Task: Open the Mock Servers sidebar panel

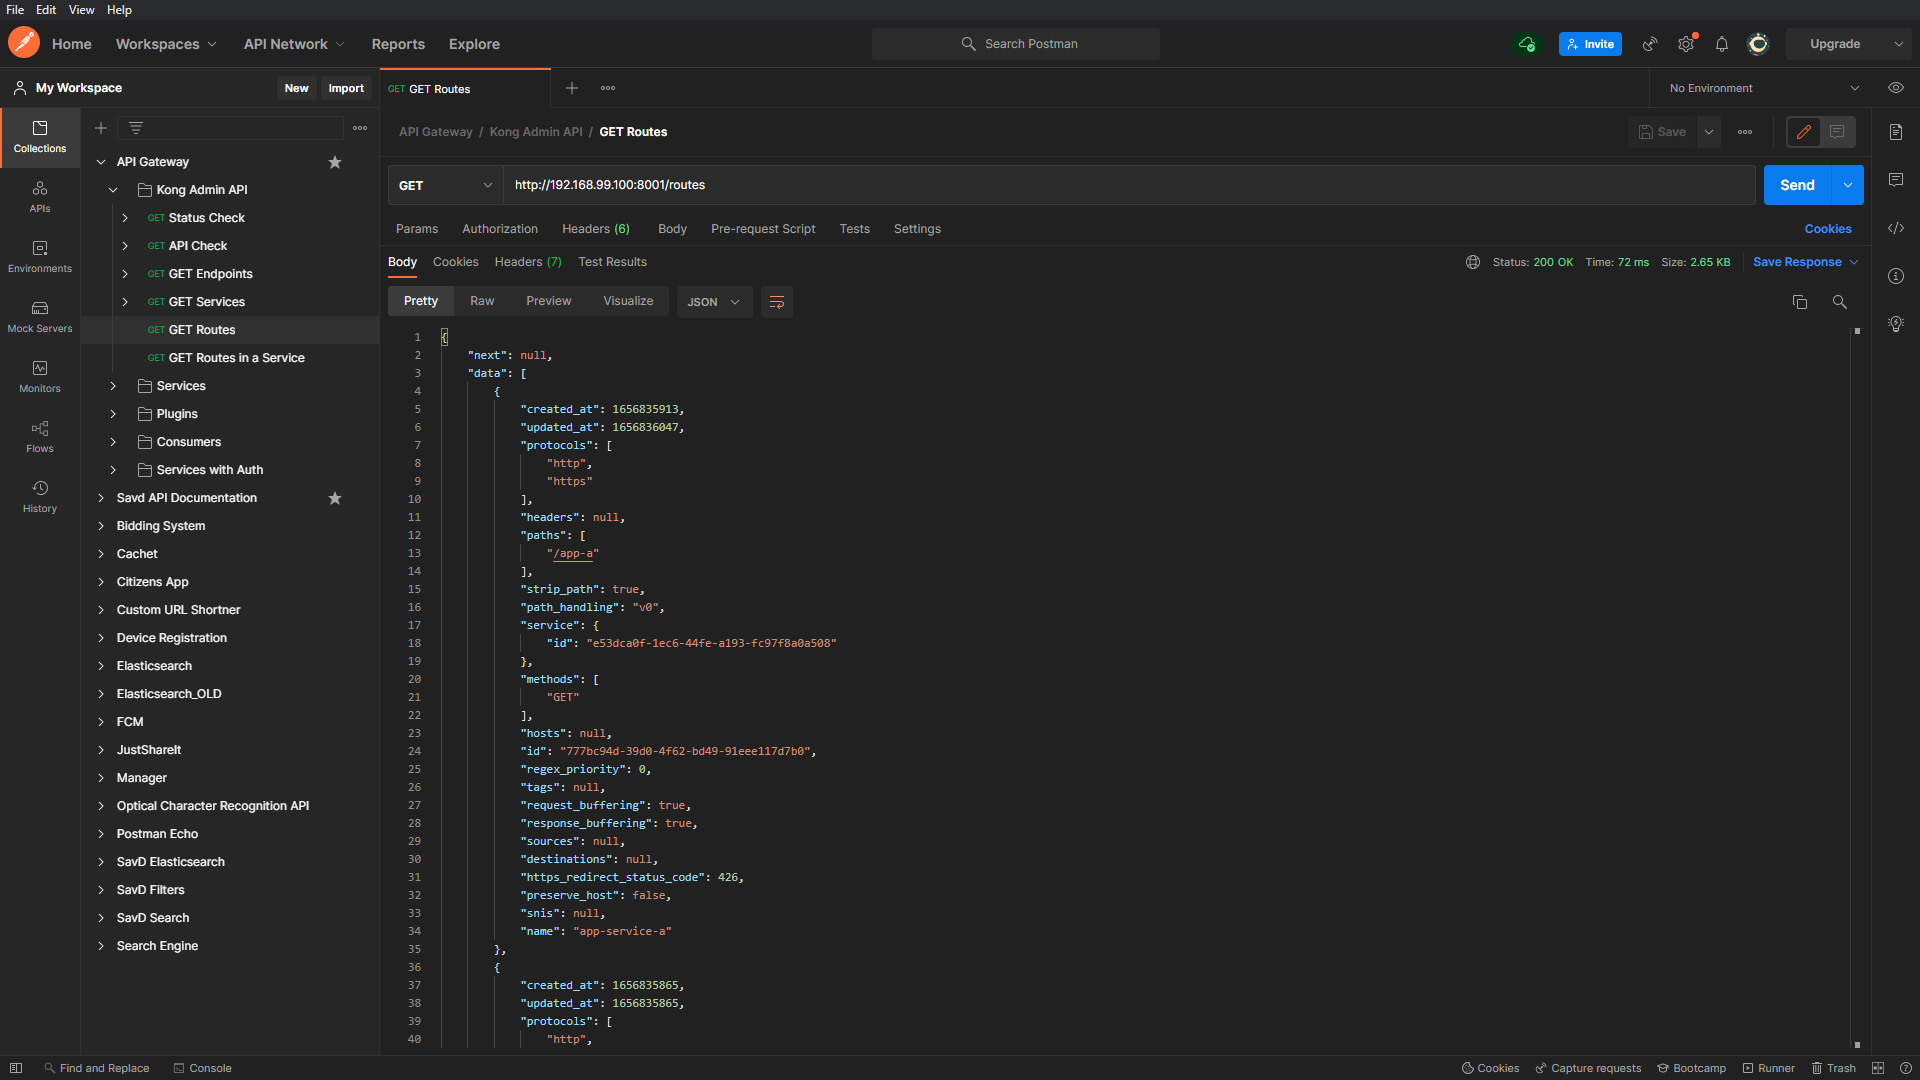Action: [x=40, y=316]
